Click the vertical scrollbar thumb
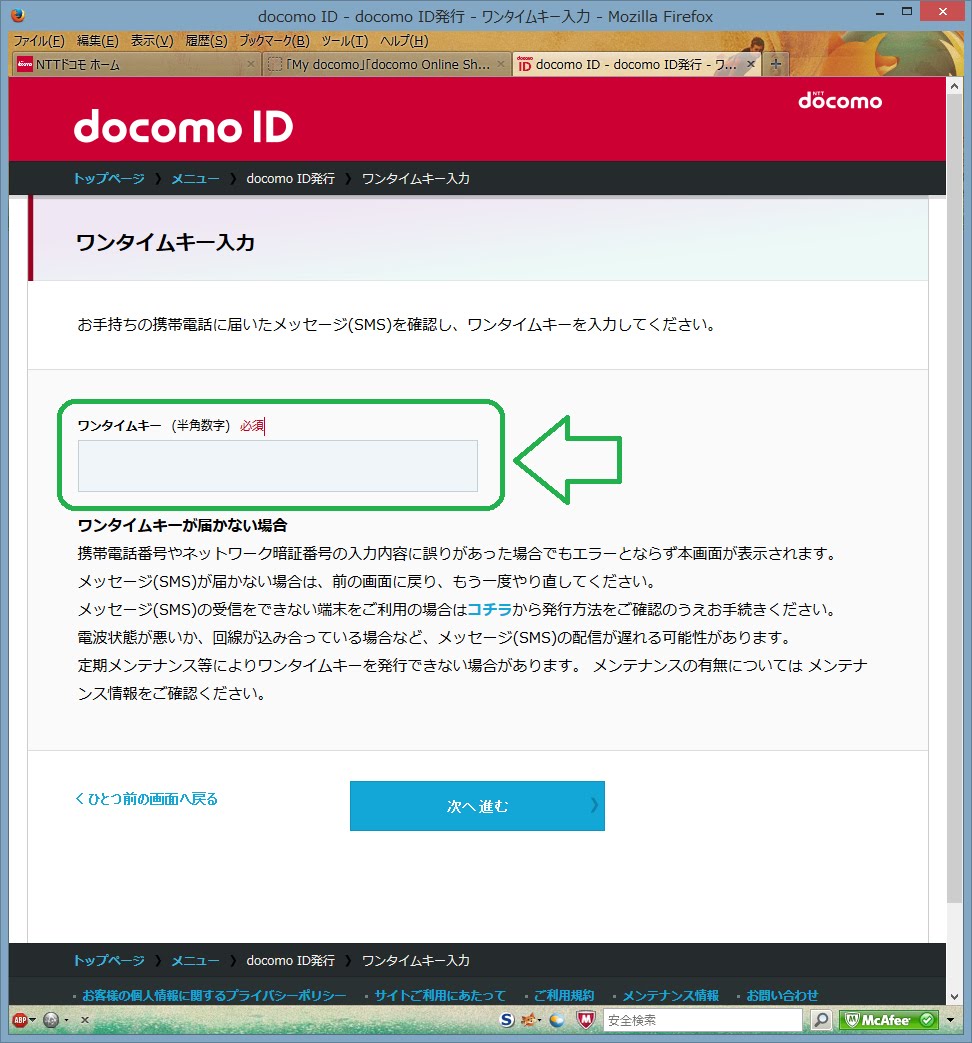 (x=954, y=498)
